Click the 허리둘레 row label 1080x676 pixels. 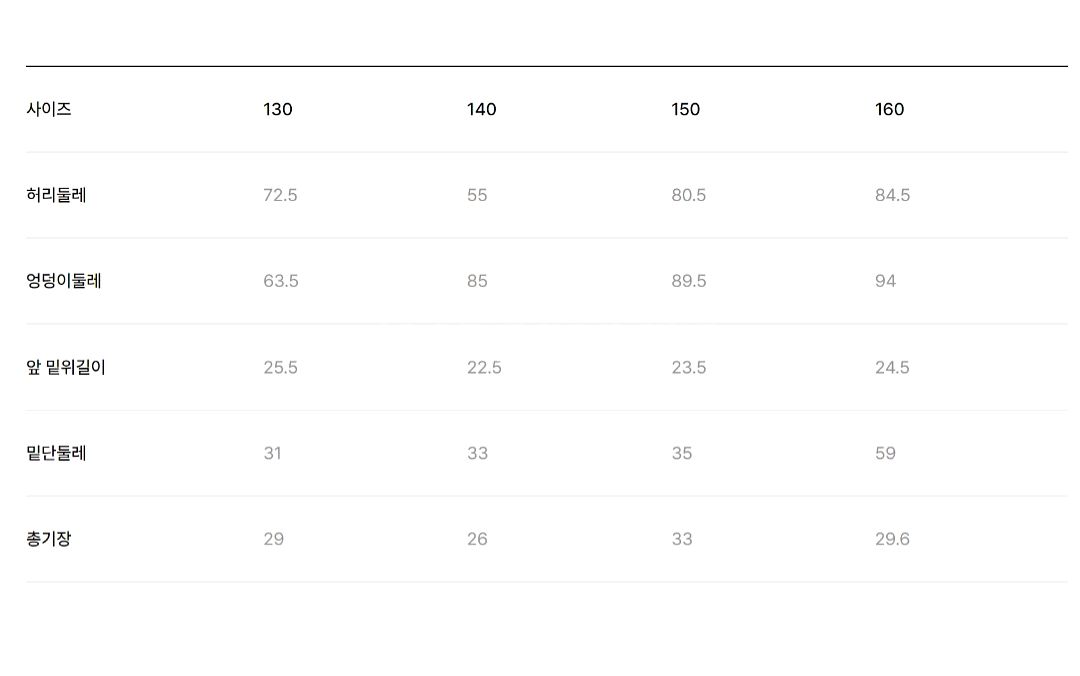56,195
